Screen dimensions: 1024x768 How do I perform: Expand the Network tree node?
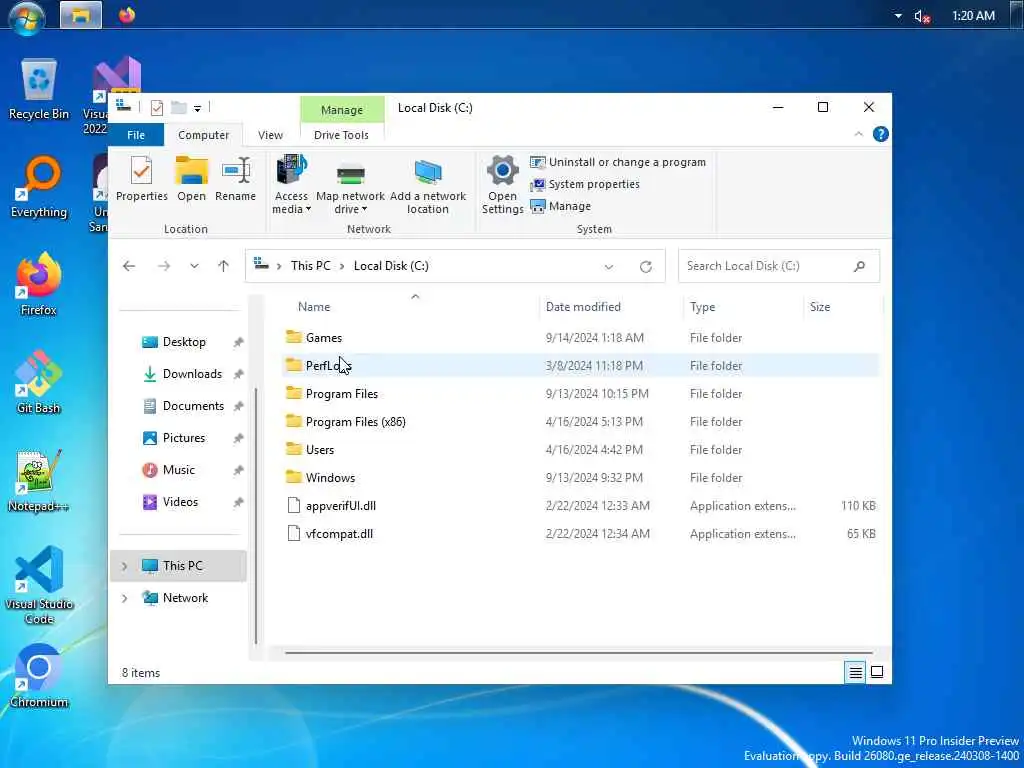pyautogui.click(x=124, y=598)
